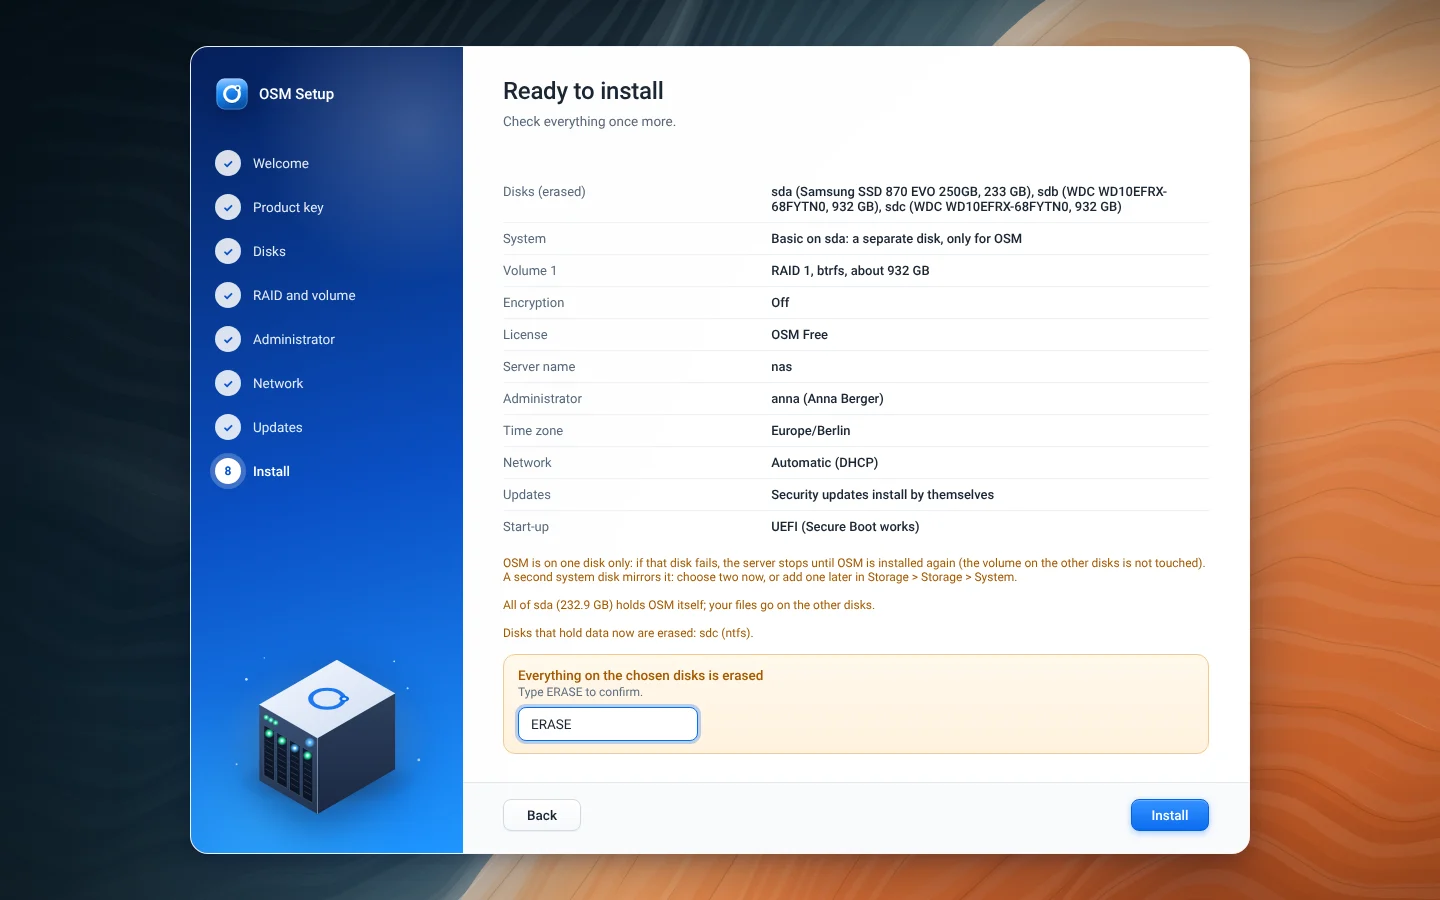Image resolution: width=1440 pixels, height=900 pixels.
Task: Click the 'Europe/Berlin' time zone value
Action: (811, 431)
